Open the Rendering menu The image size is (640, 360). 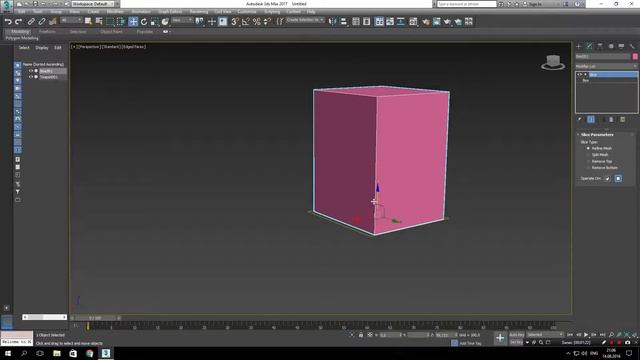point(199,12)
